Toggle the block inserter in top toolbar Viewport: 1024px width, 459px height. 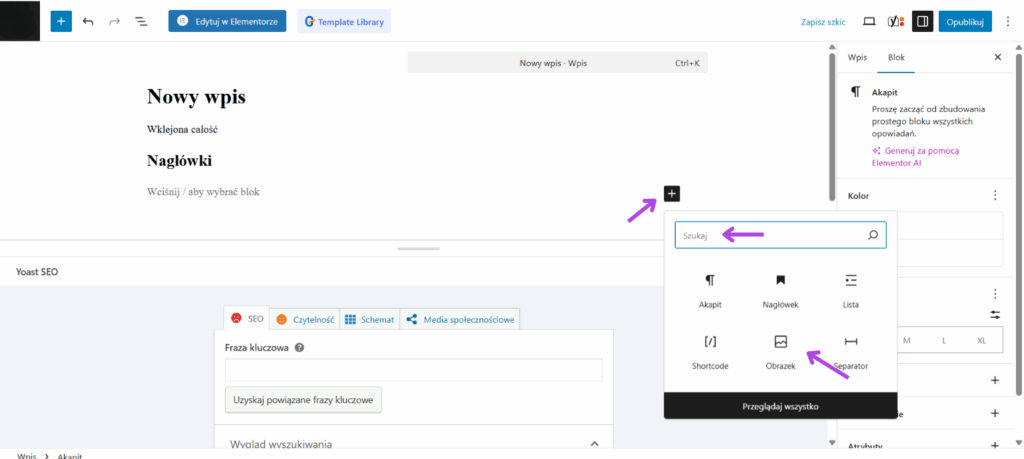[61, 21]
